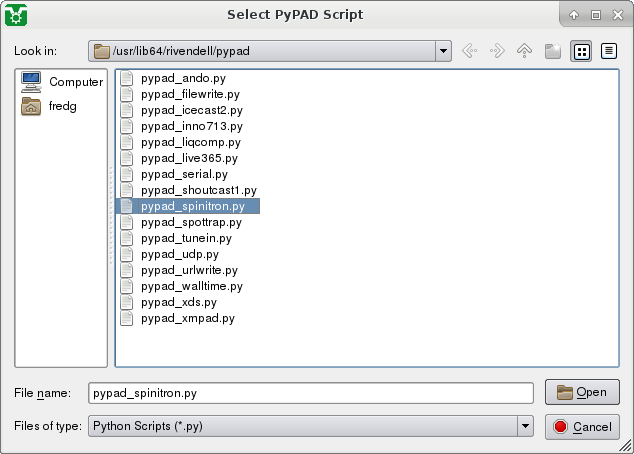634x454 pixels.
Task: Go to the parent directory
Action: pos(524,51)
